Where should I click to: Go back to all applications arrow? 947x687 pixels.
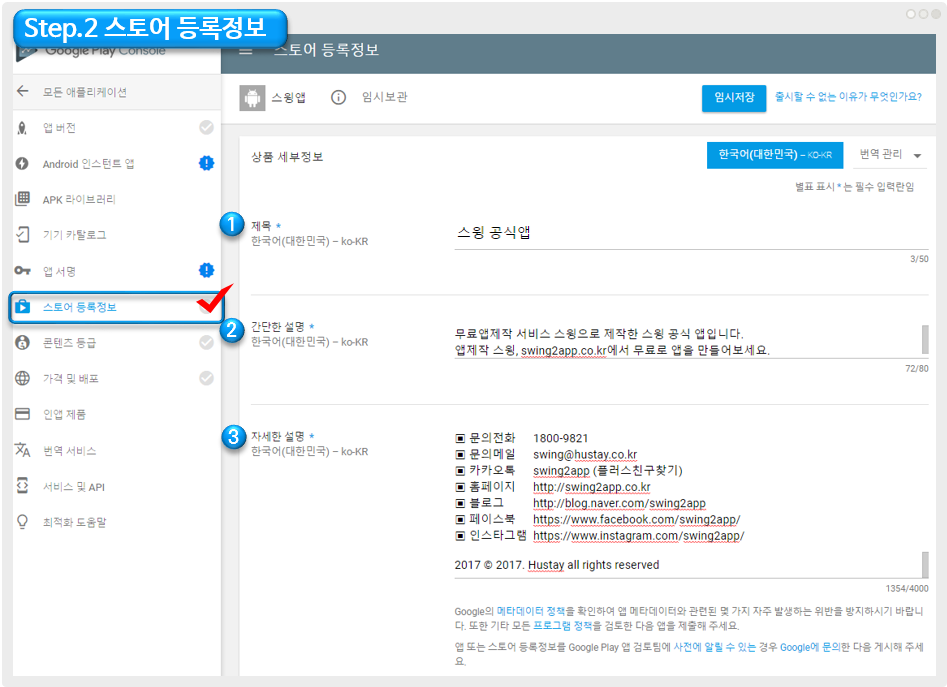tap(23, 91)
